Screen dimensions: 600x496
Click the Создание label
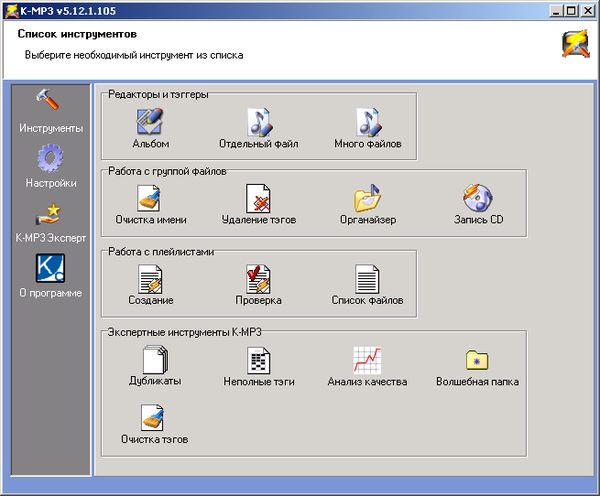click(151, 300)
